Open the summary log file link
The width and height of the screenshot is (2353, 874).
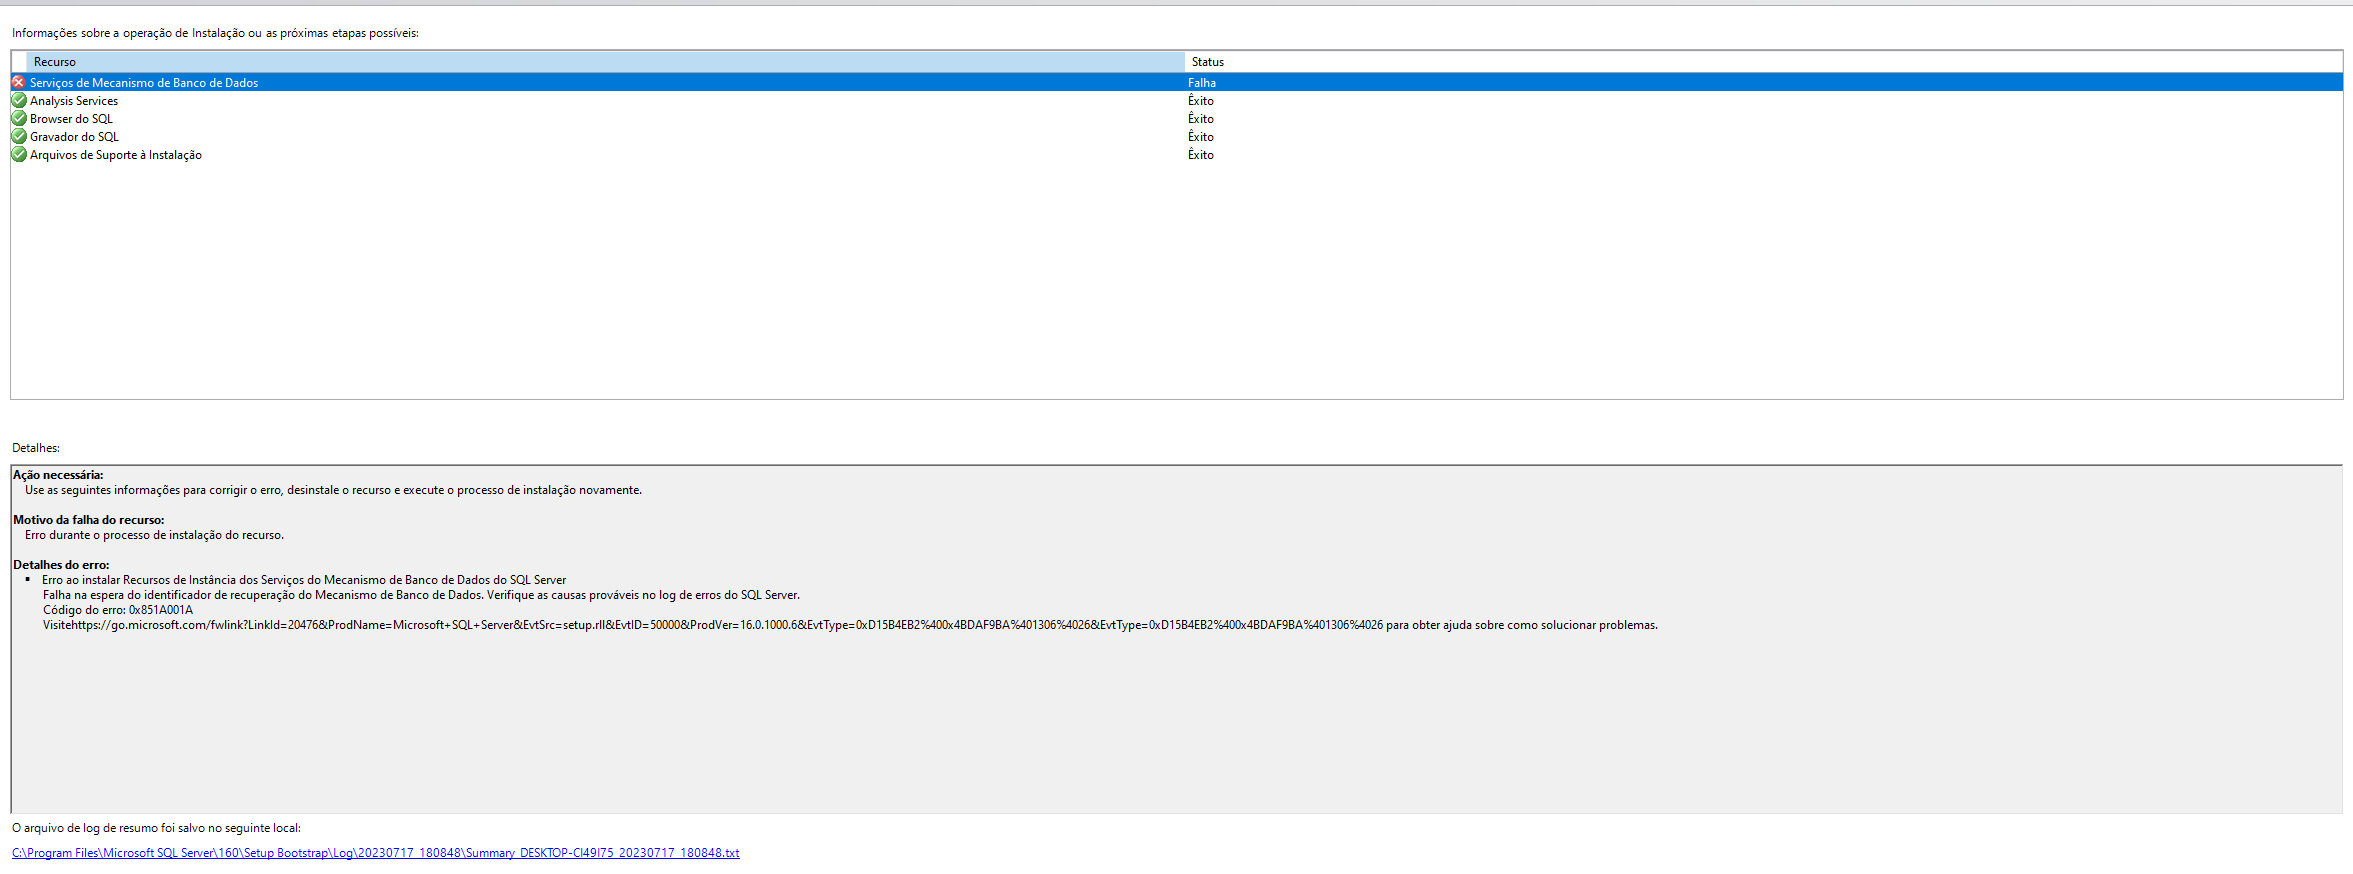[x=376, y=853]
